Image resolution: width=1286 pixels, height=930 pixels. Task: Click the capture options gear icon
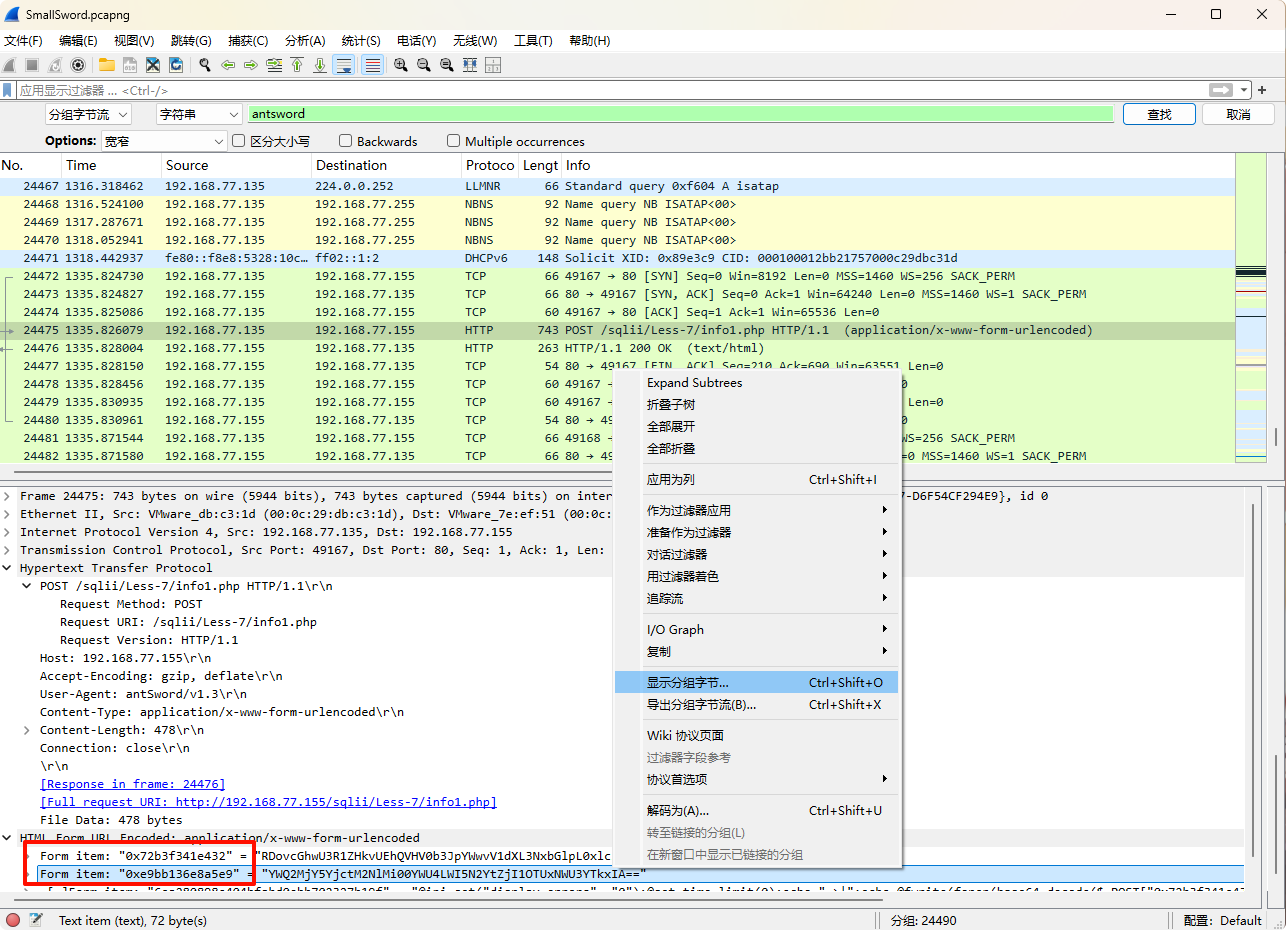click(x=78, y=65)
